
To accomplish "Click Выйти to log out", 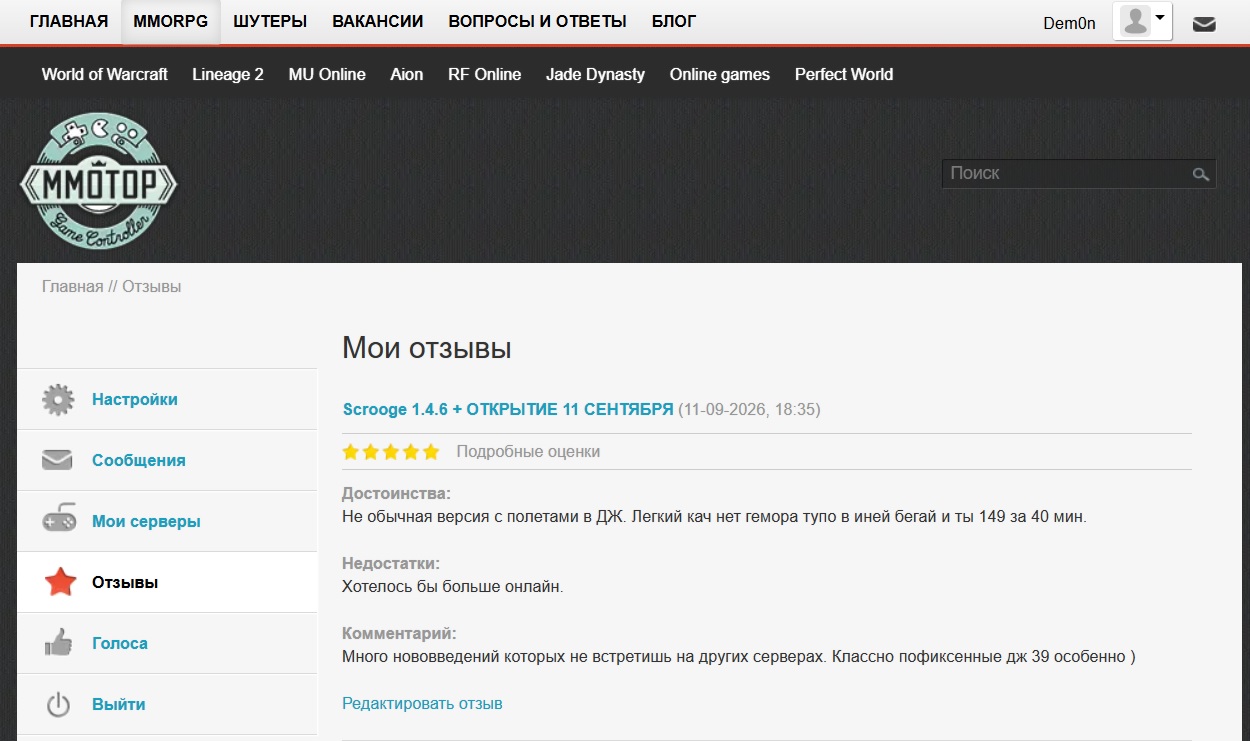I will point(119,705).
